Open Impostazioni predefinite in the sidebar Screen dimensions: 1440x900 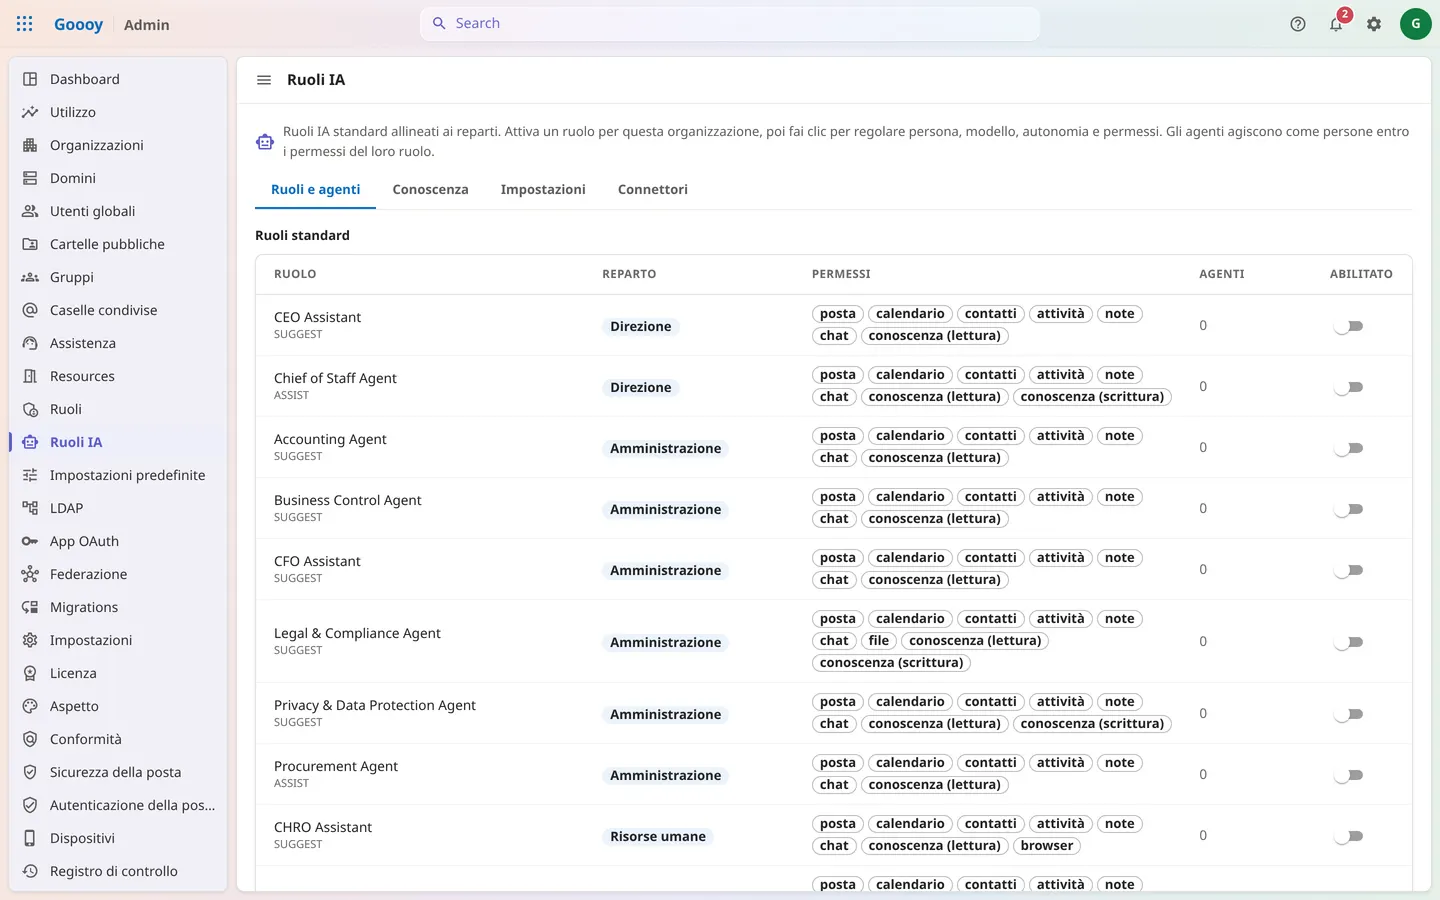[x=118, y=475]
